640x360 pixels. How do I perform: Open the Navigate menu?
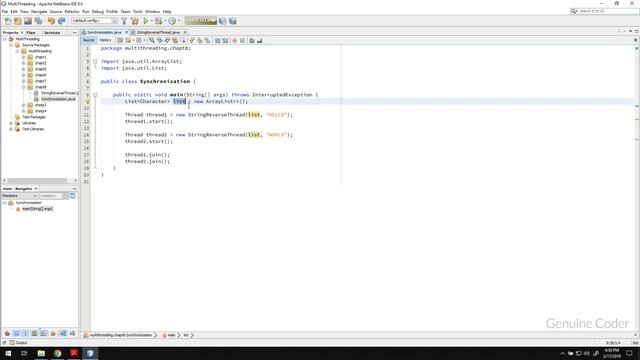pyautogui.click(x=39, y=11)
